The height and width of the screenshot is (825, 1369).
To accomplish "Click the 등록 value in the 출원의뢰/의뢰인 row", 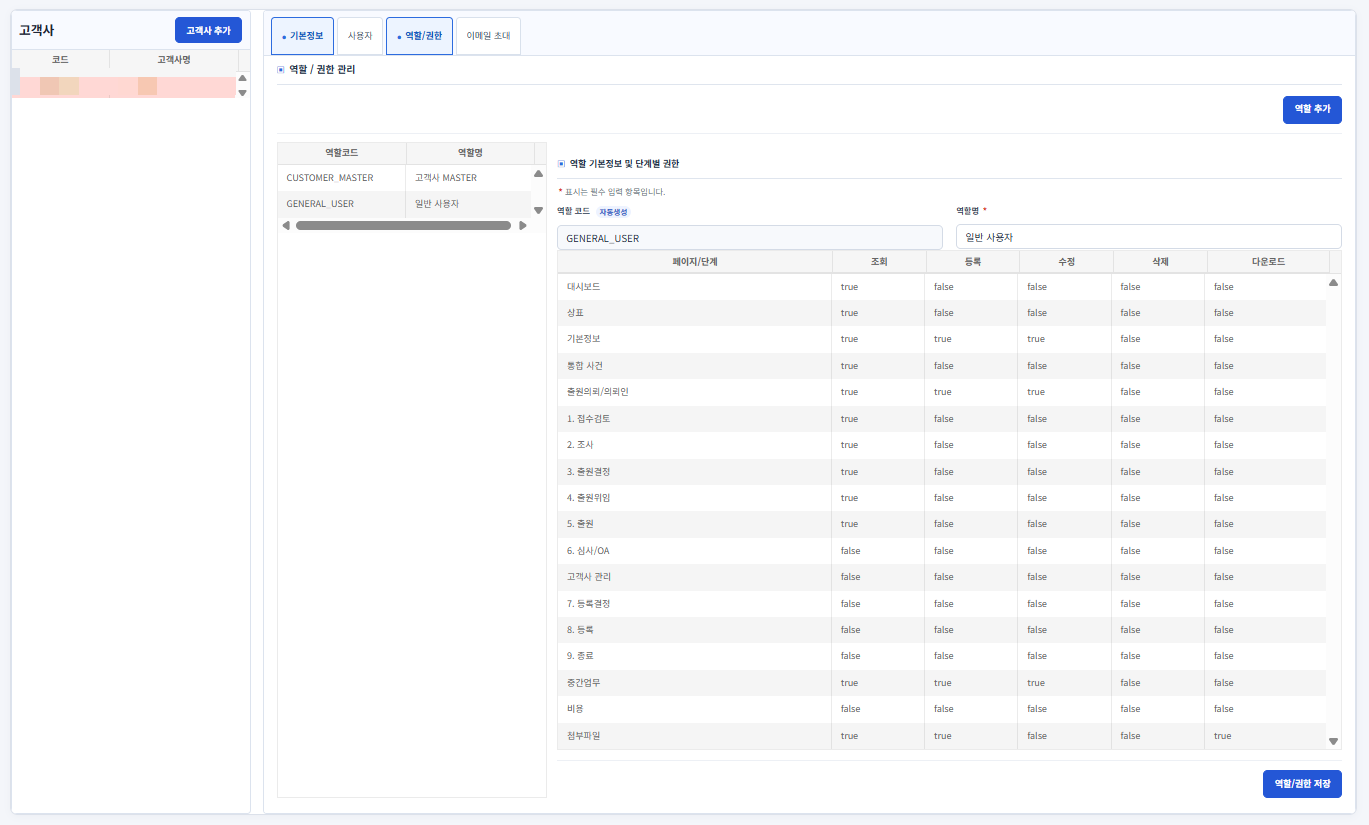I will pyautogui.click(x=943, y=392).
